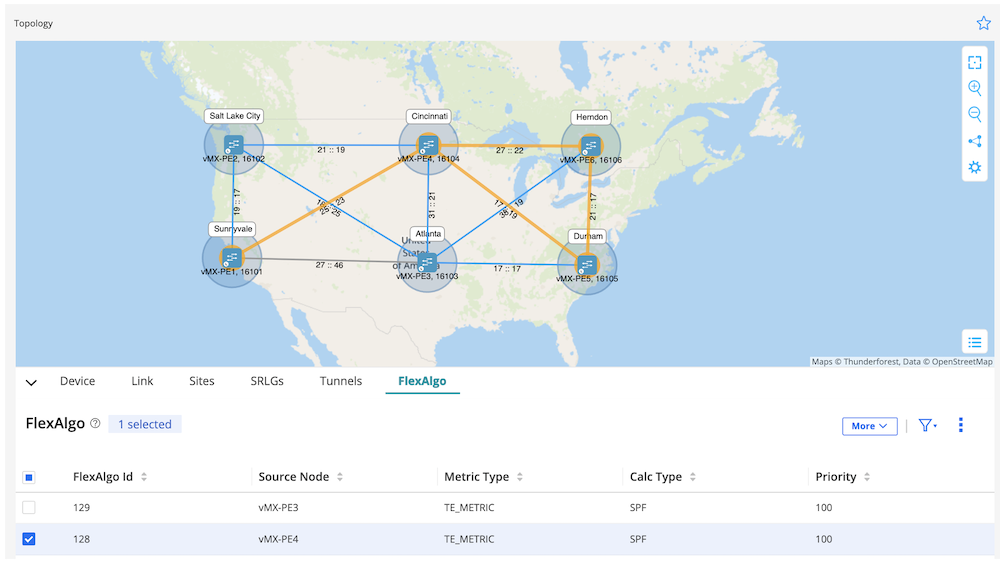Toggle the select-all header checkbox
The image size is (1000, 561).
click(x=29, y=477)
